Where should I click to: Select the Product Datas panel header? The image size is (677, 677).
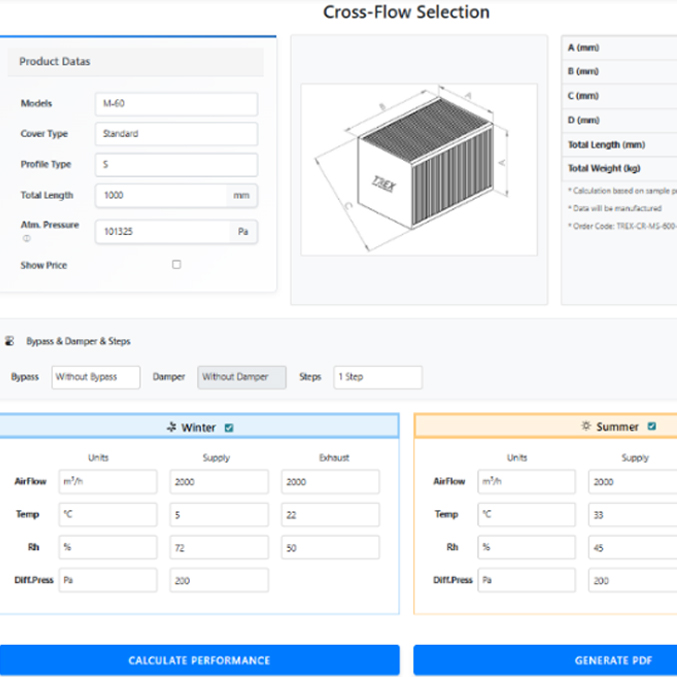click(x=137, y=62)
